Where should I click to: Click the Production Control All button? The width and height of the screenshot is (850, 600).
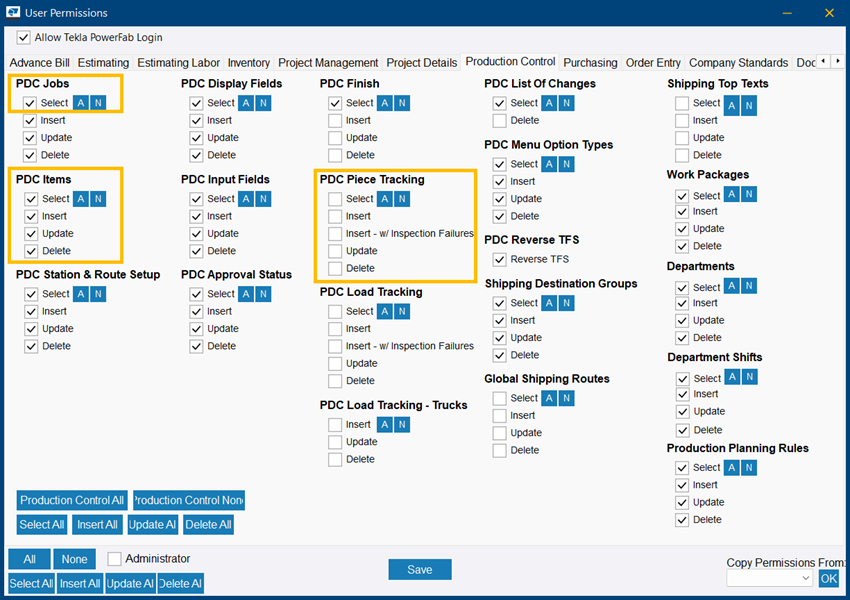click(72, 500)
